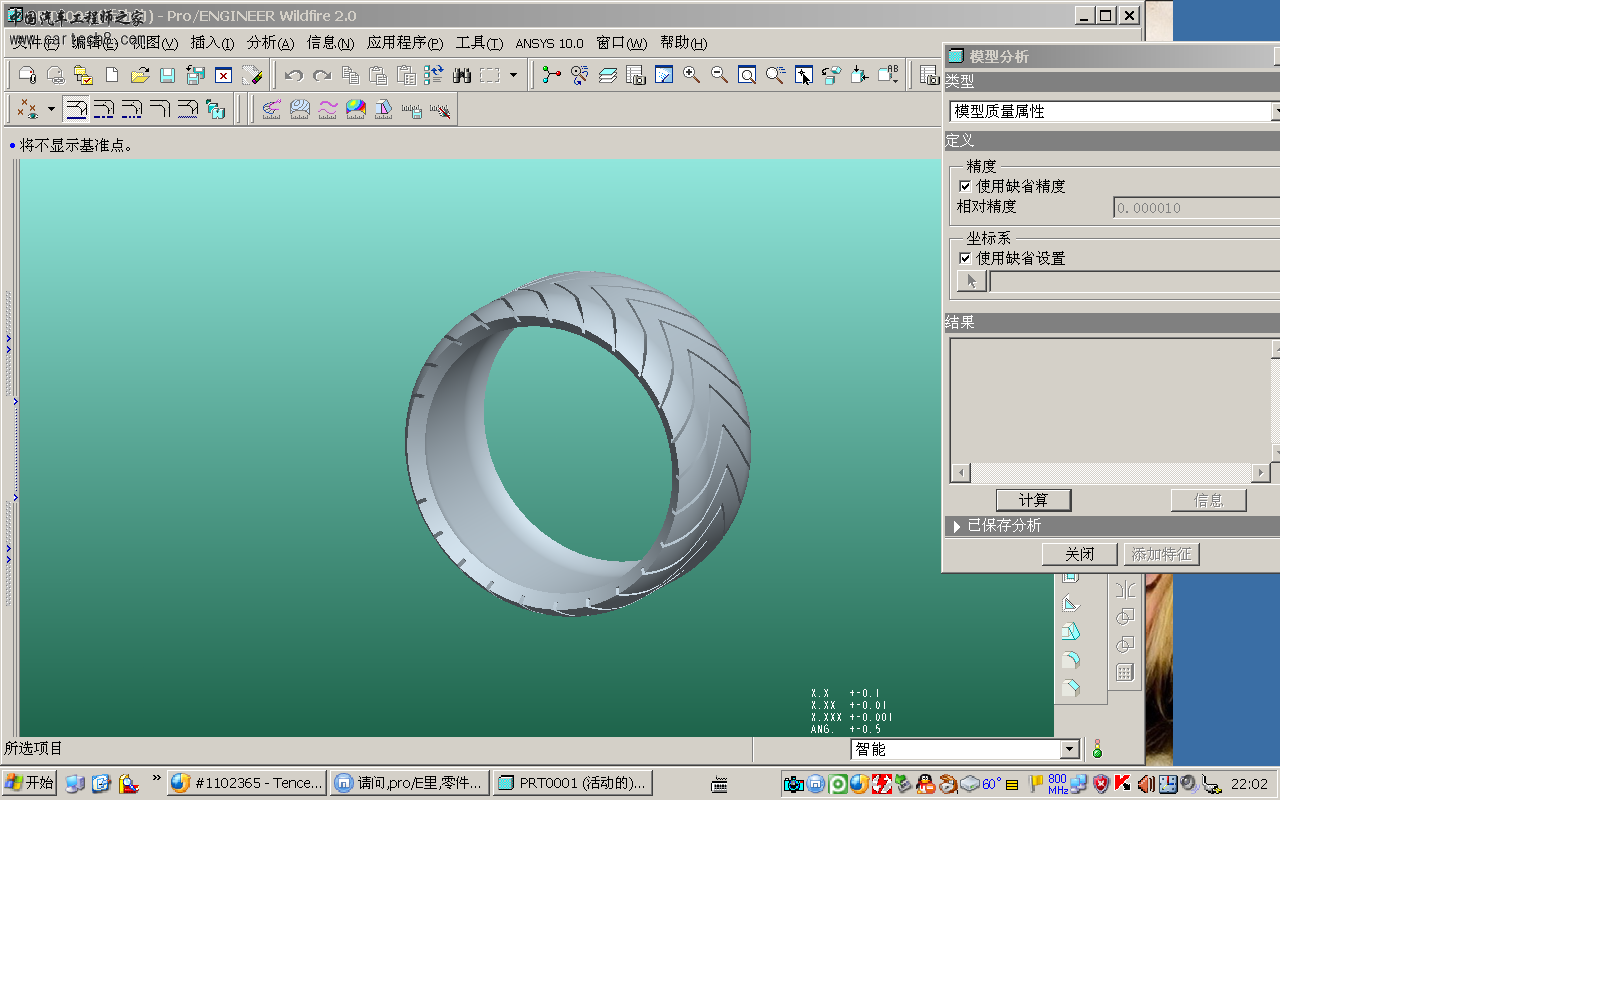Save the model with the floppy icon
This screenshot has width=1600, height=1000.
coord(168,75)
